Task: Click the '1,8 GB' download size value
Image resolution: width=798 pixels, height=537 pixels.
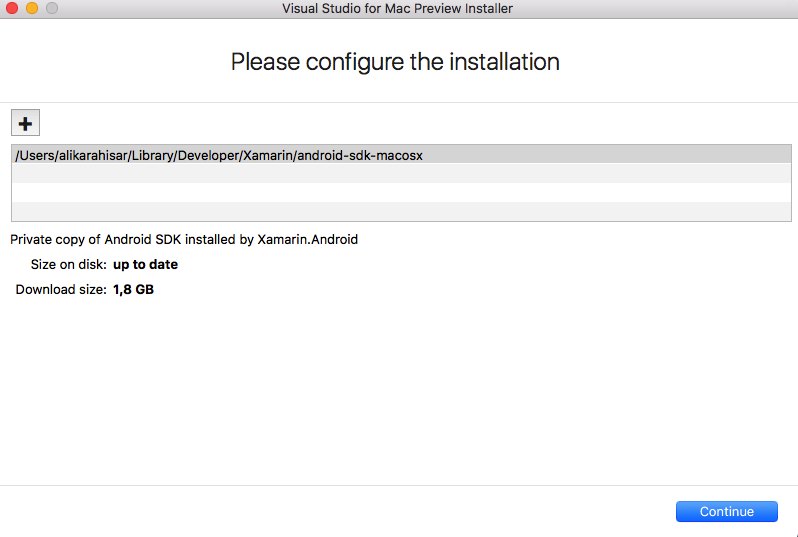Action: (x=133, y=290)
